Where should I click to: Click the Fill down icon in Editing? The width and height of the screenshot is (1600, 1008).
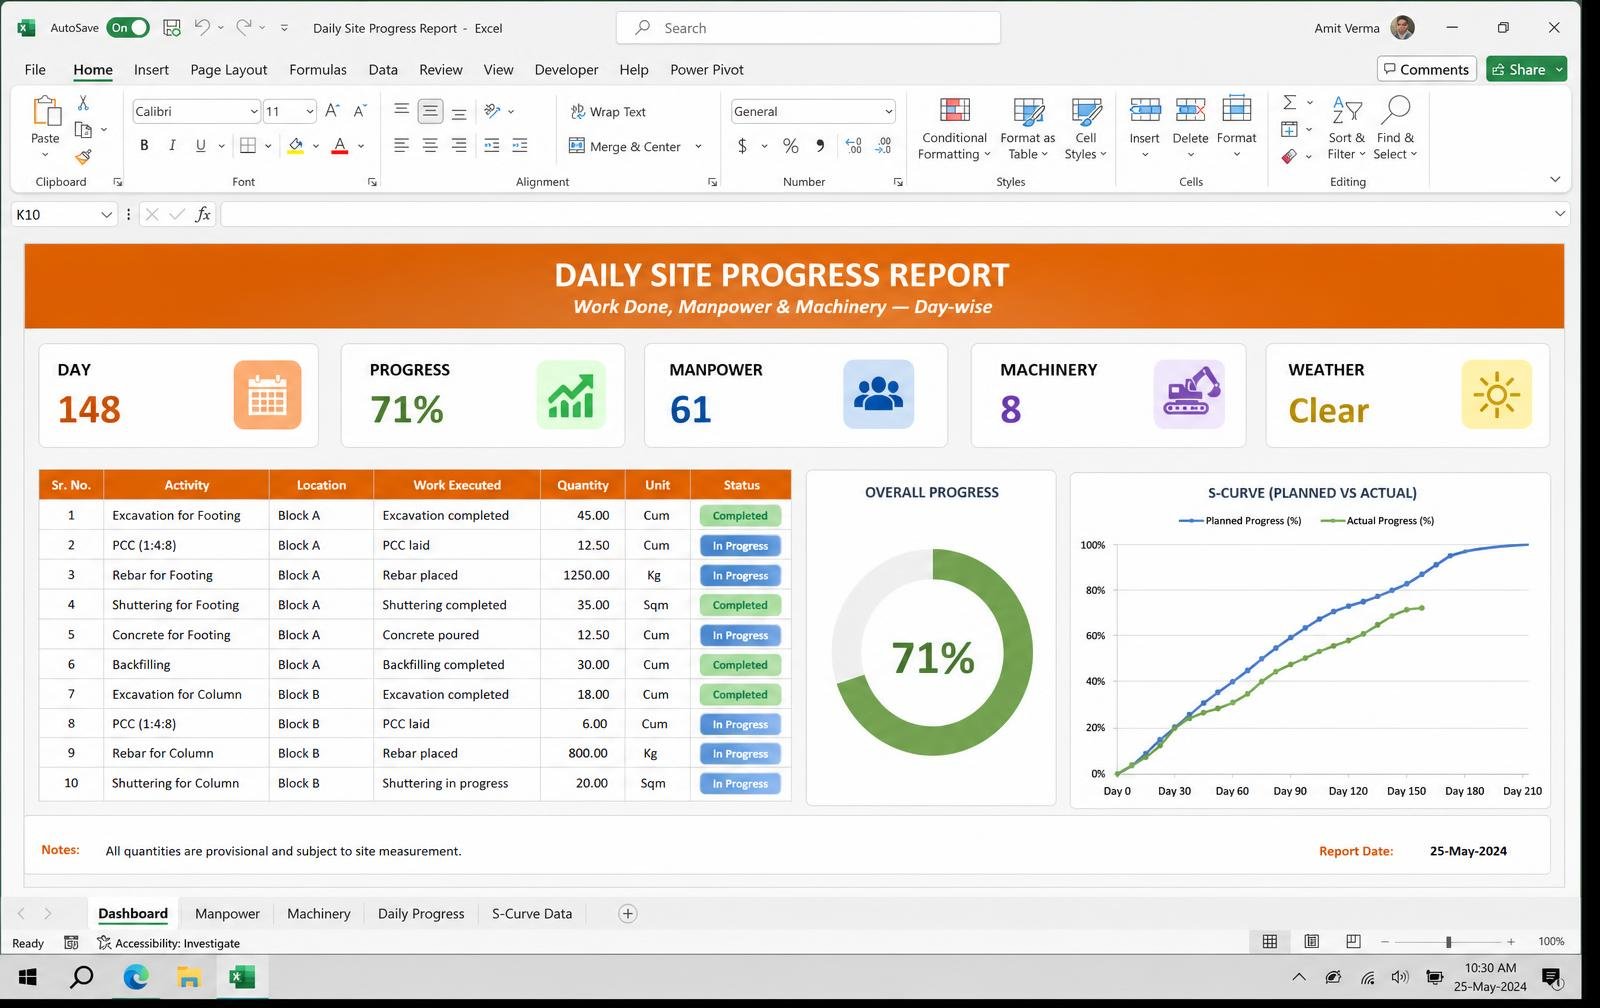click(1290, 129)
